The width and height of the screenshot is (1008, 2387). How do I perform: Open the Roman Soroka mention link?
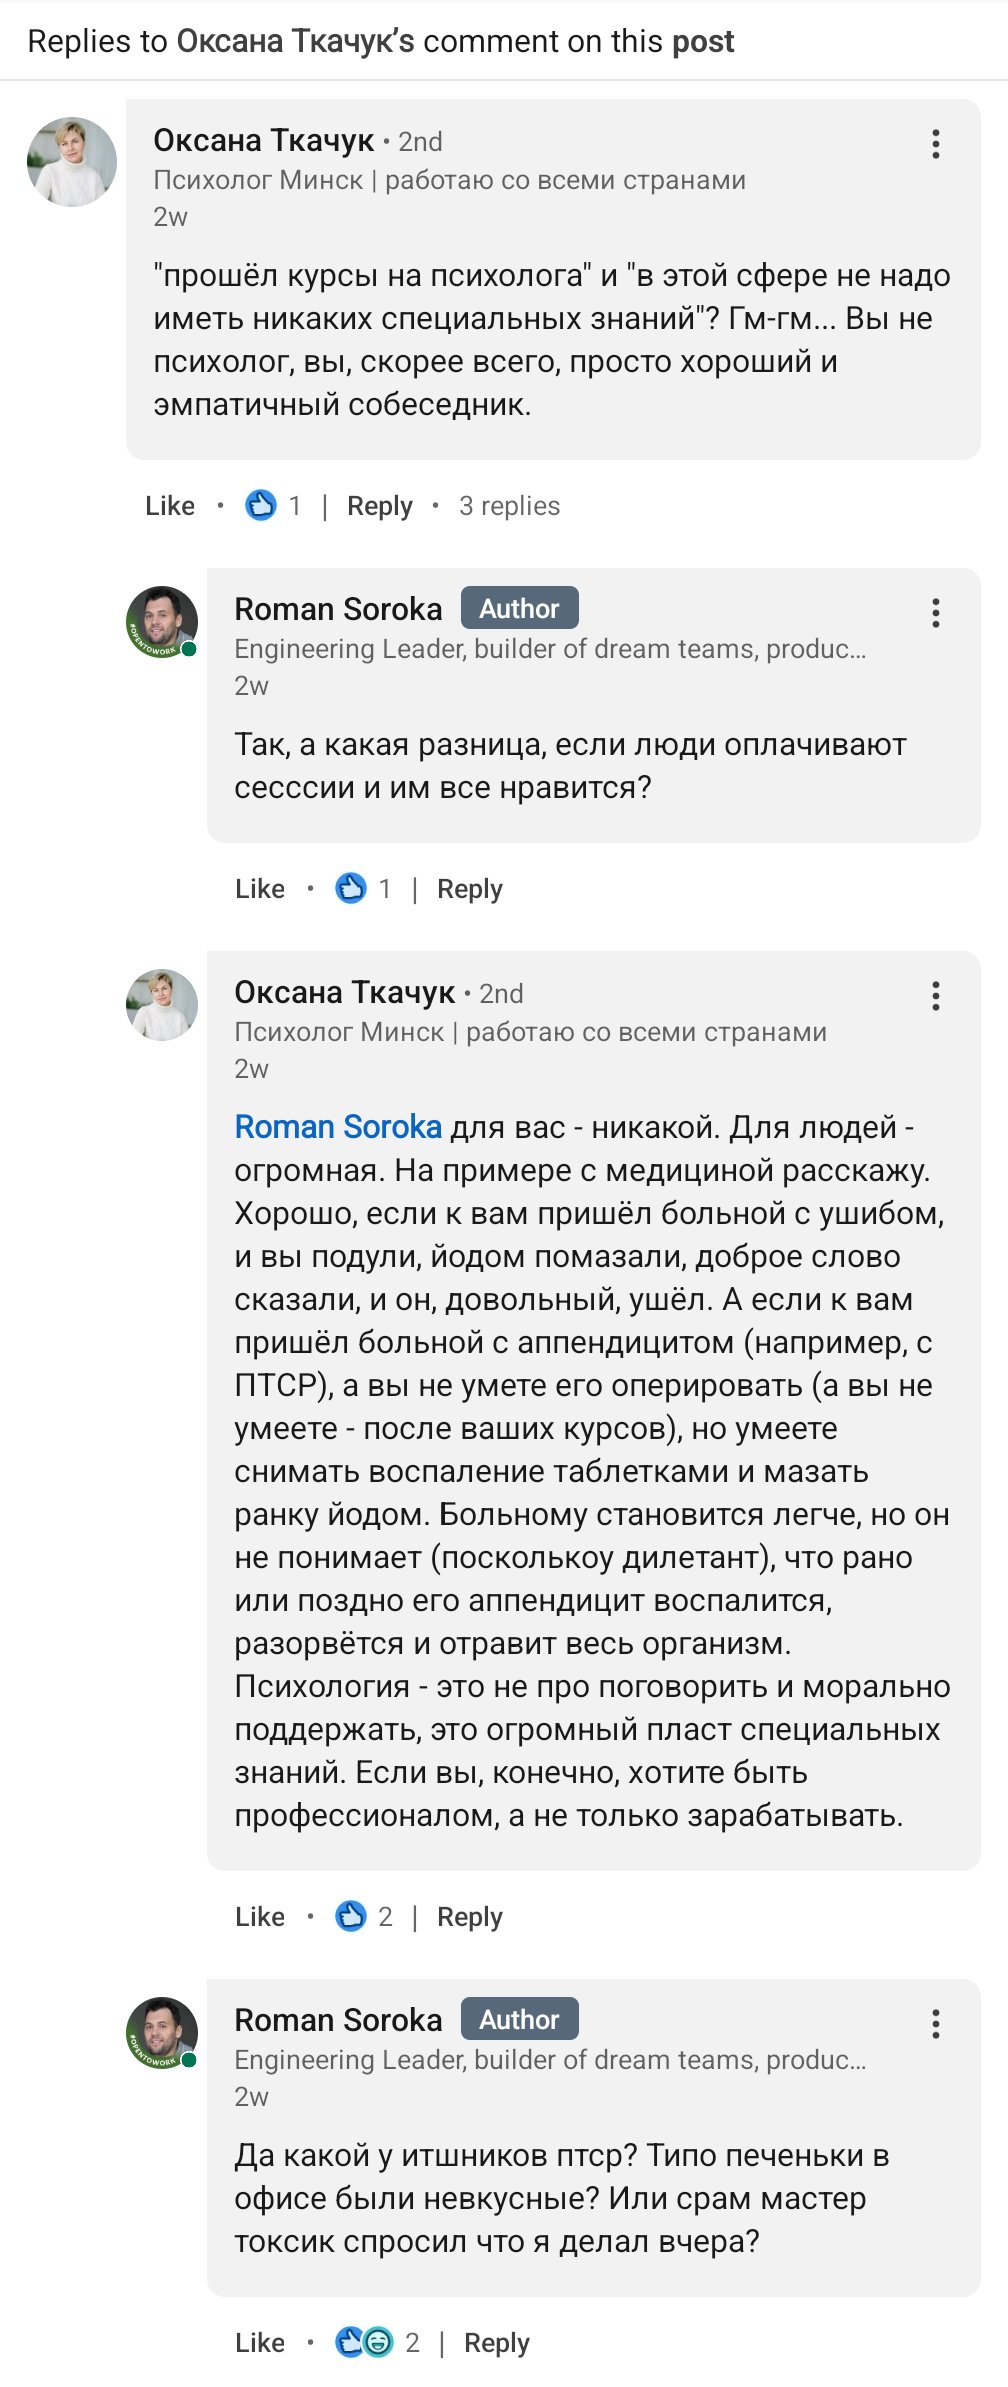[x=338, y=1127]
